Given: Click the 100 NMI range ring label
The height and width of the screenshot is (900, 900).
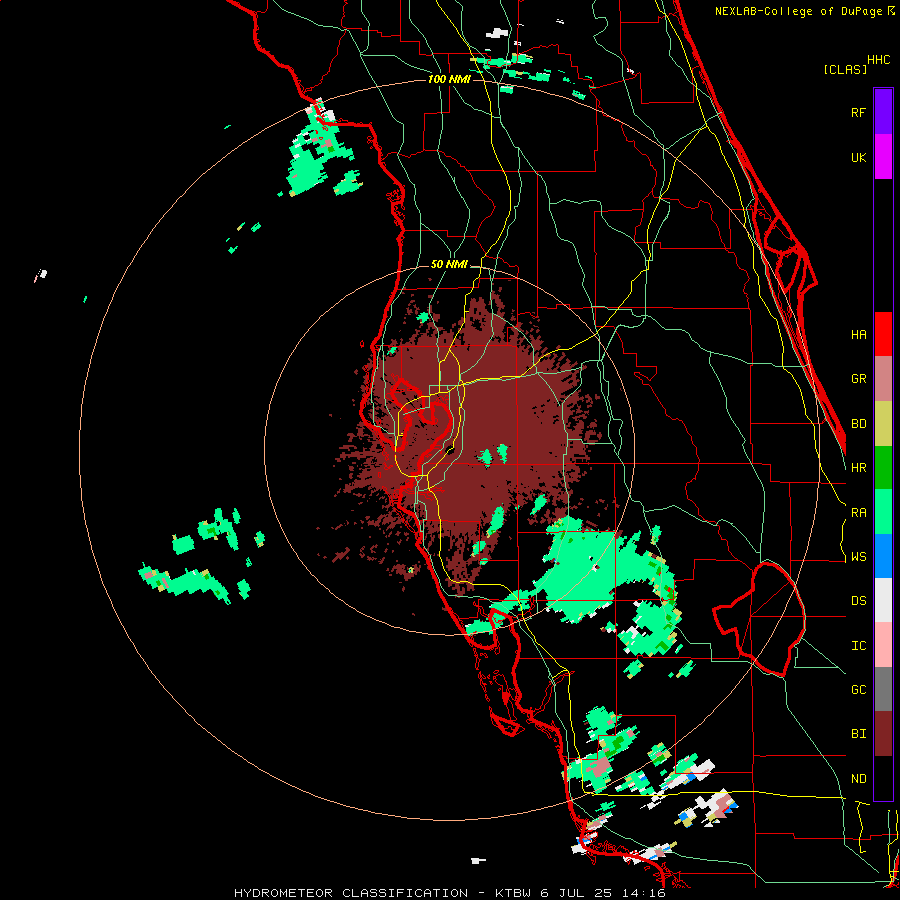Looking at the screenshot, I should tap(449, 79).
